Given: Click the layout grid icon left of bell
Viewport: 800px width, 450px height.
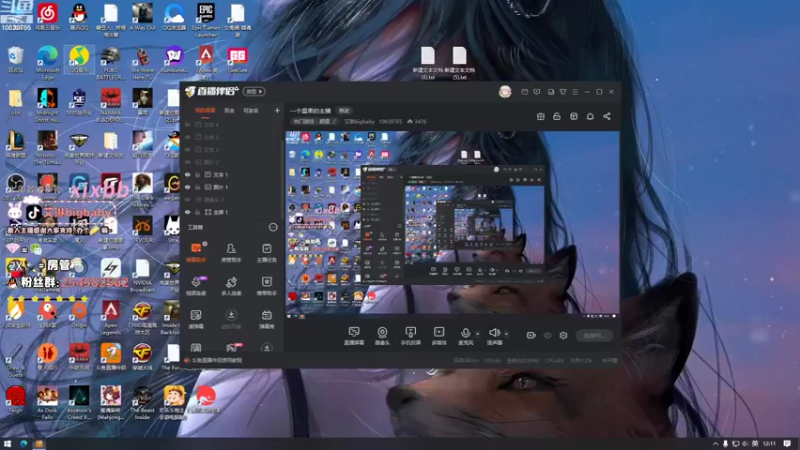Looking at the screenshot, I should point(574,116).
